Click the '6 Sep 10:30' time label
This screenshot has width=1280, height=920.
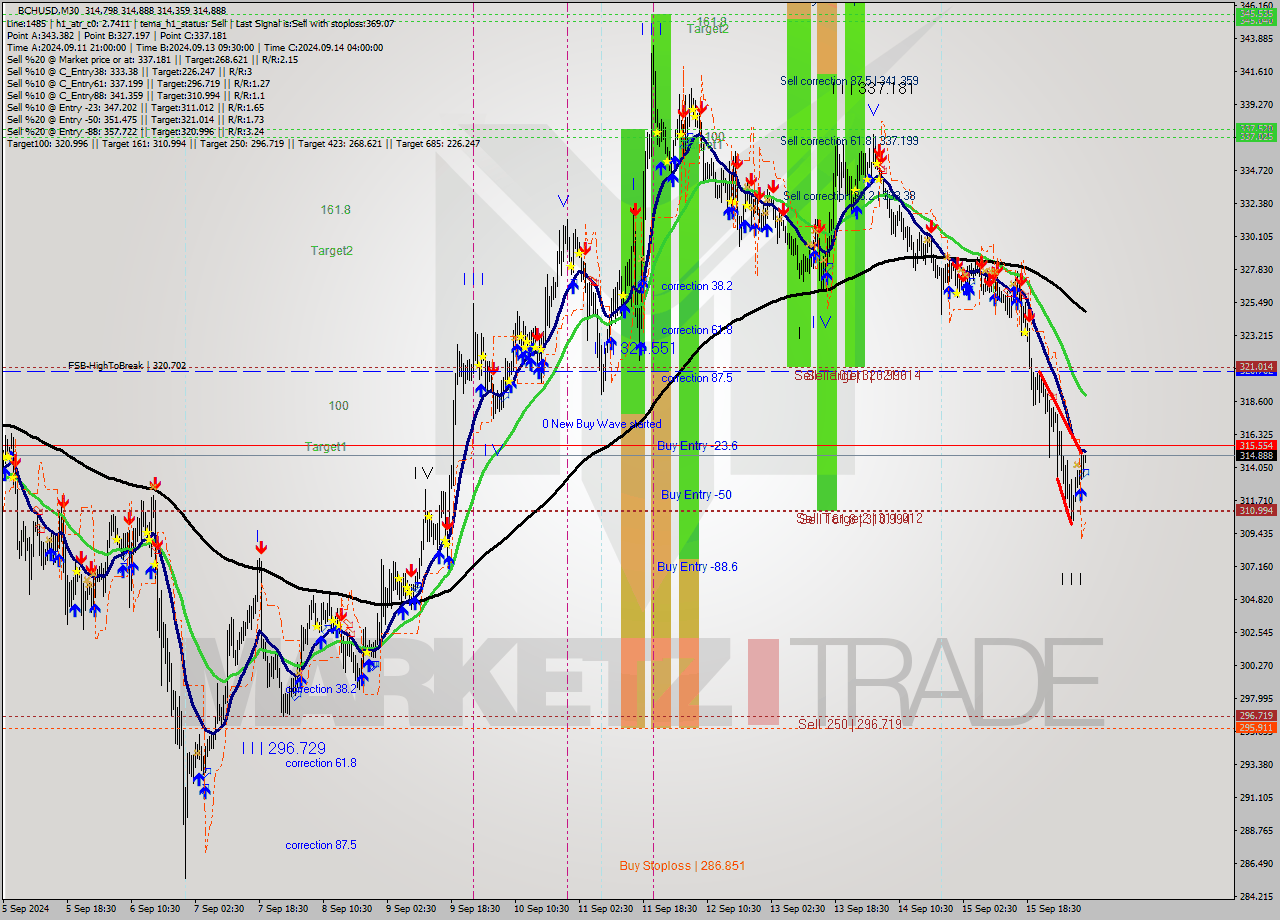pyautogui.click(x=156, y=909)
